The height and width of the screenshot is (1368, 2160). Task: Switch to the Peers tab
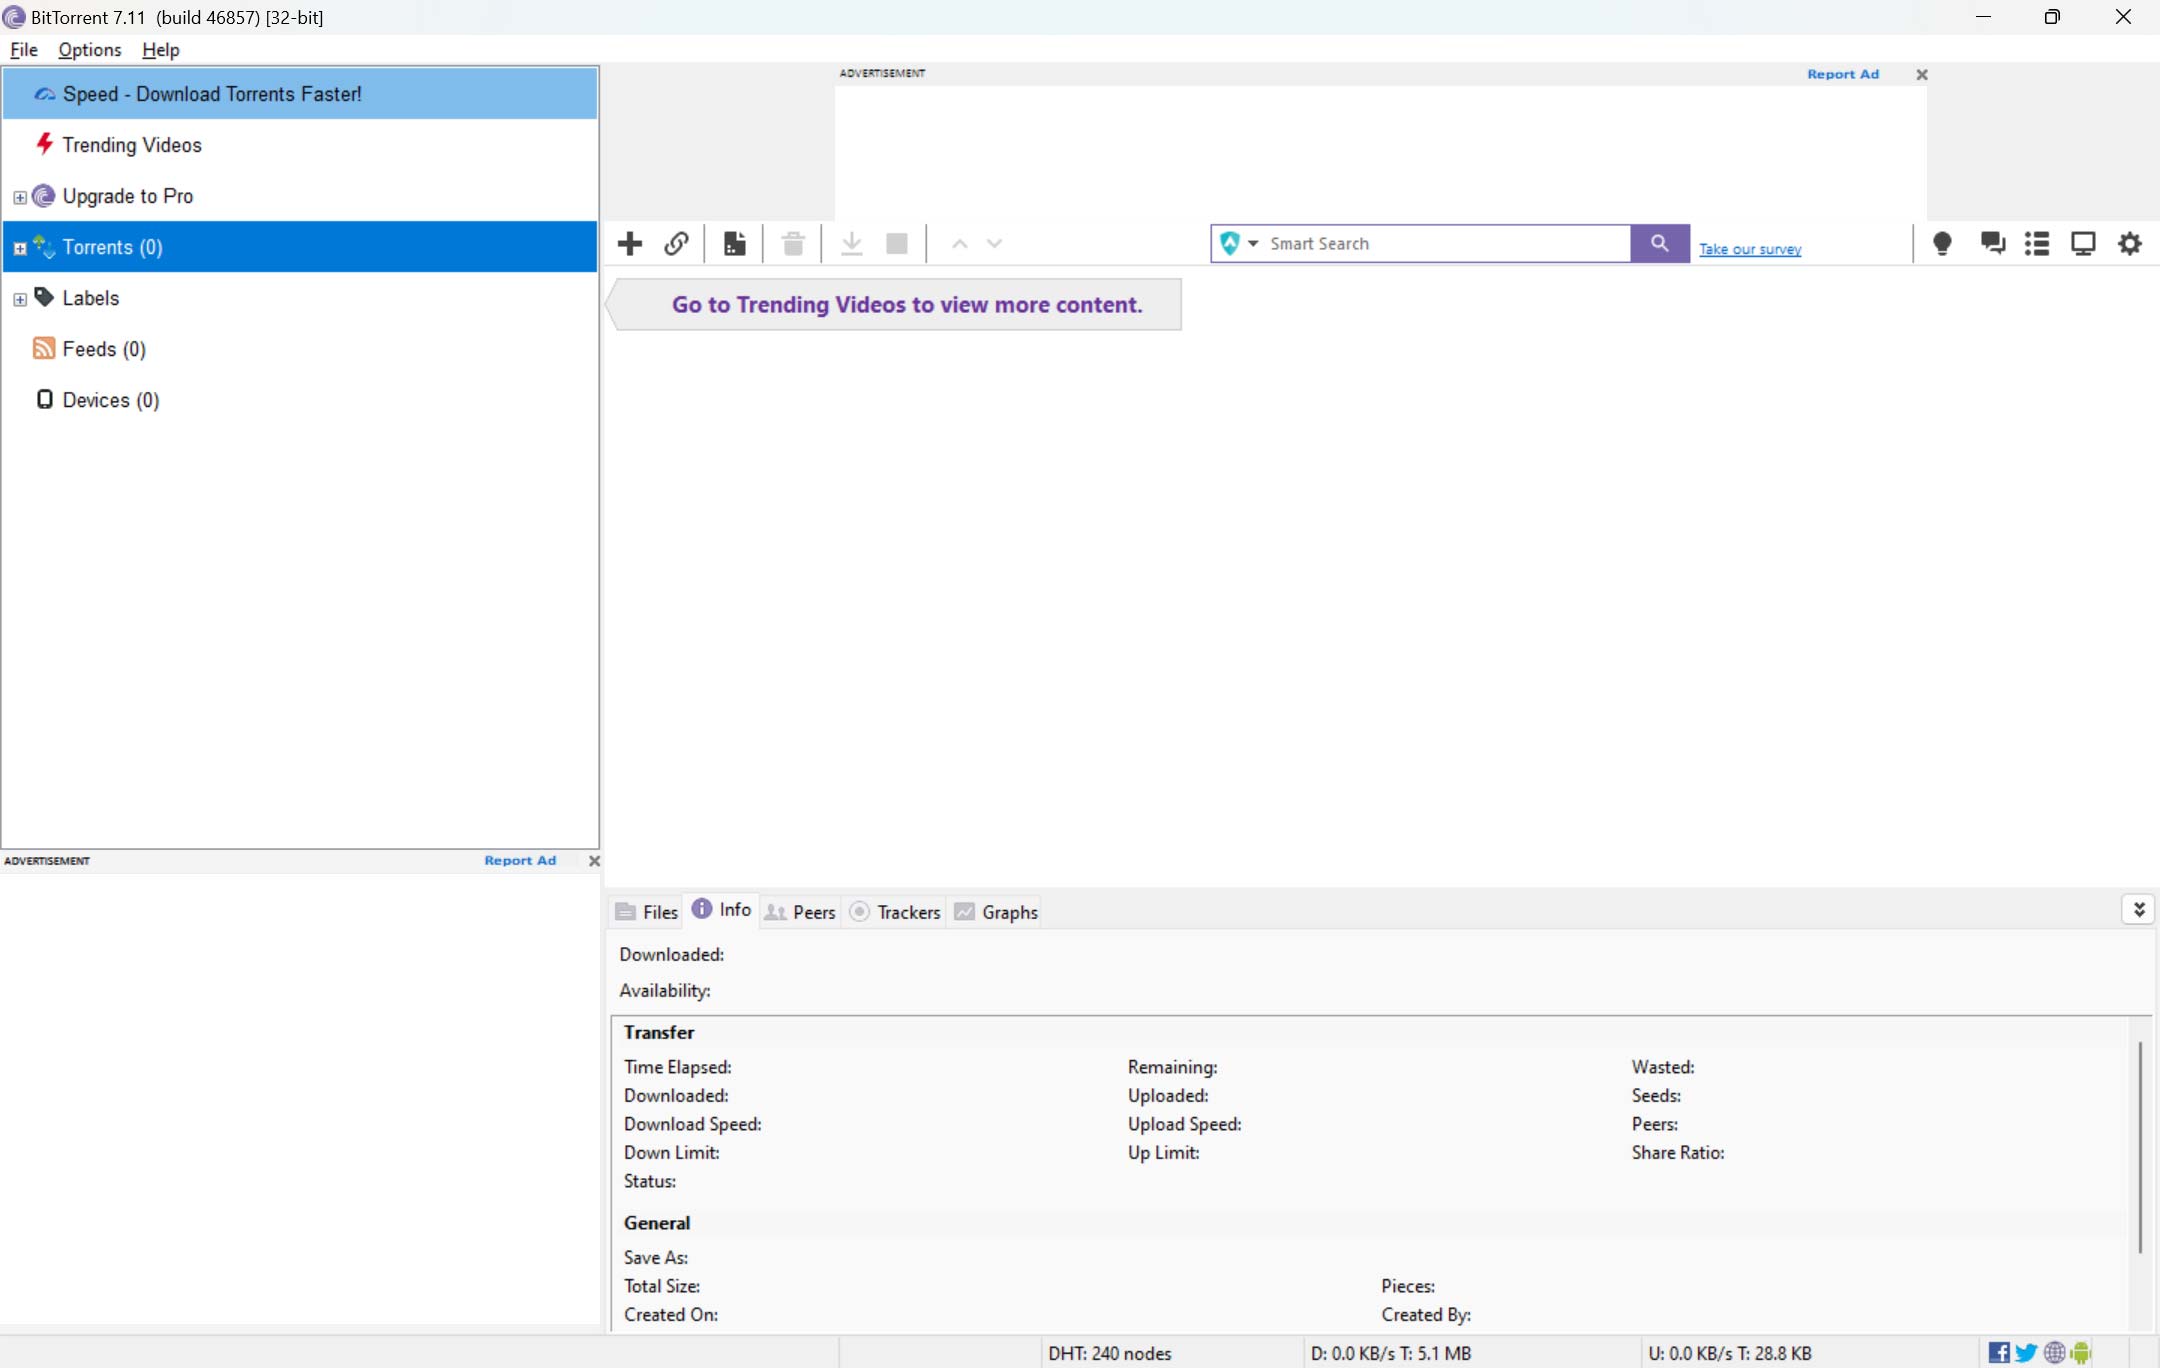(x=800, y=912)
